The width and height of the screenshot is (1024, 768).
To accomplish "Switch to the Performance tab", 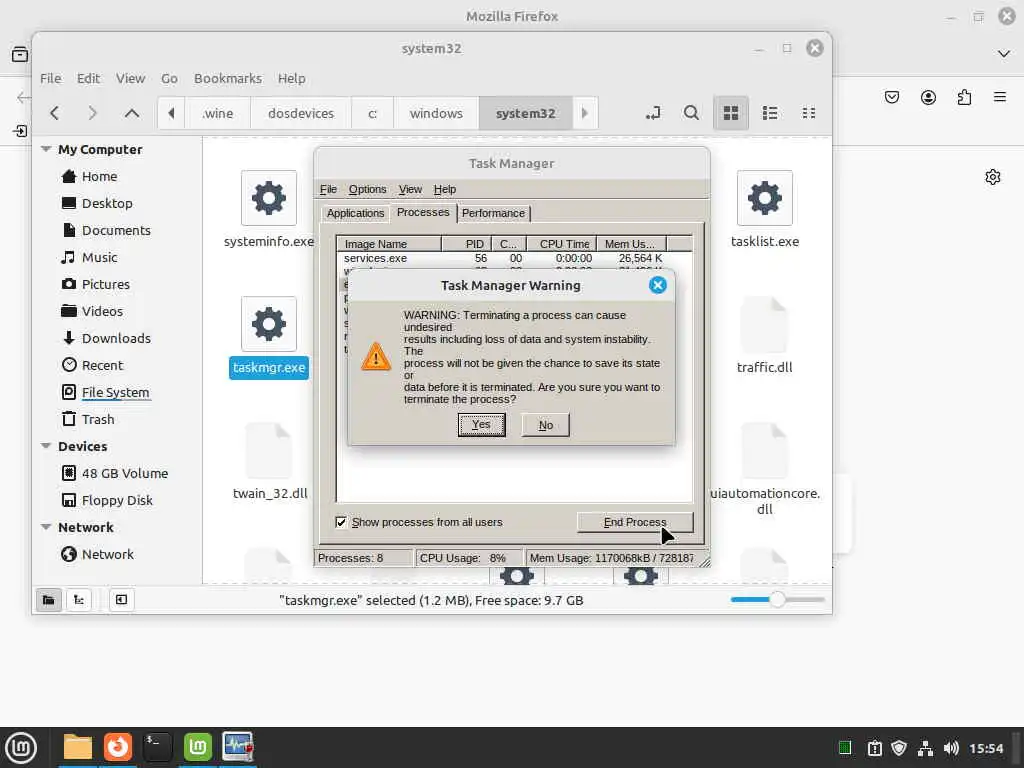I will tap(493, 213).
